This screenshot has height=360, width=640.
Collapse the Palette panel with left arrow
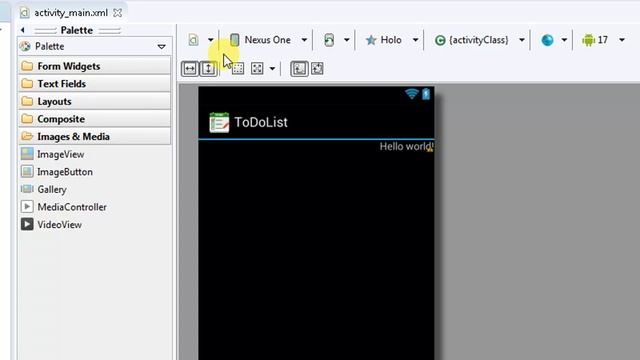click(23, 30)
